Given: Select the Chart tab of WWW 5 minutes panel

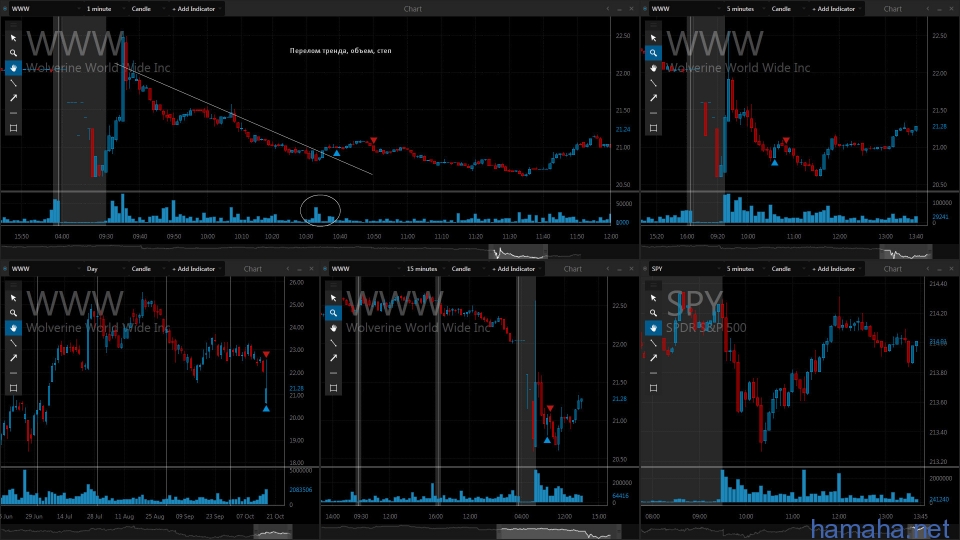Looking at the screenshot, I should (893, 9).
